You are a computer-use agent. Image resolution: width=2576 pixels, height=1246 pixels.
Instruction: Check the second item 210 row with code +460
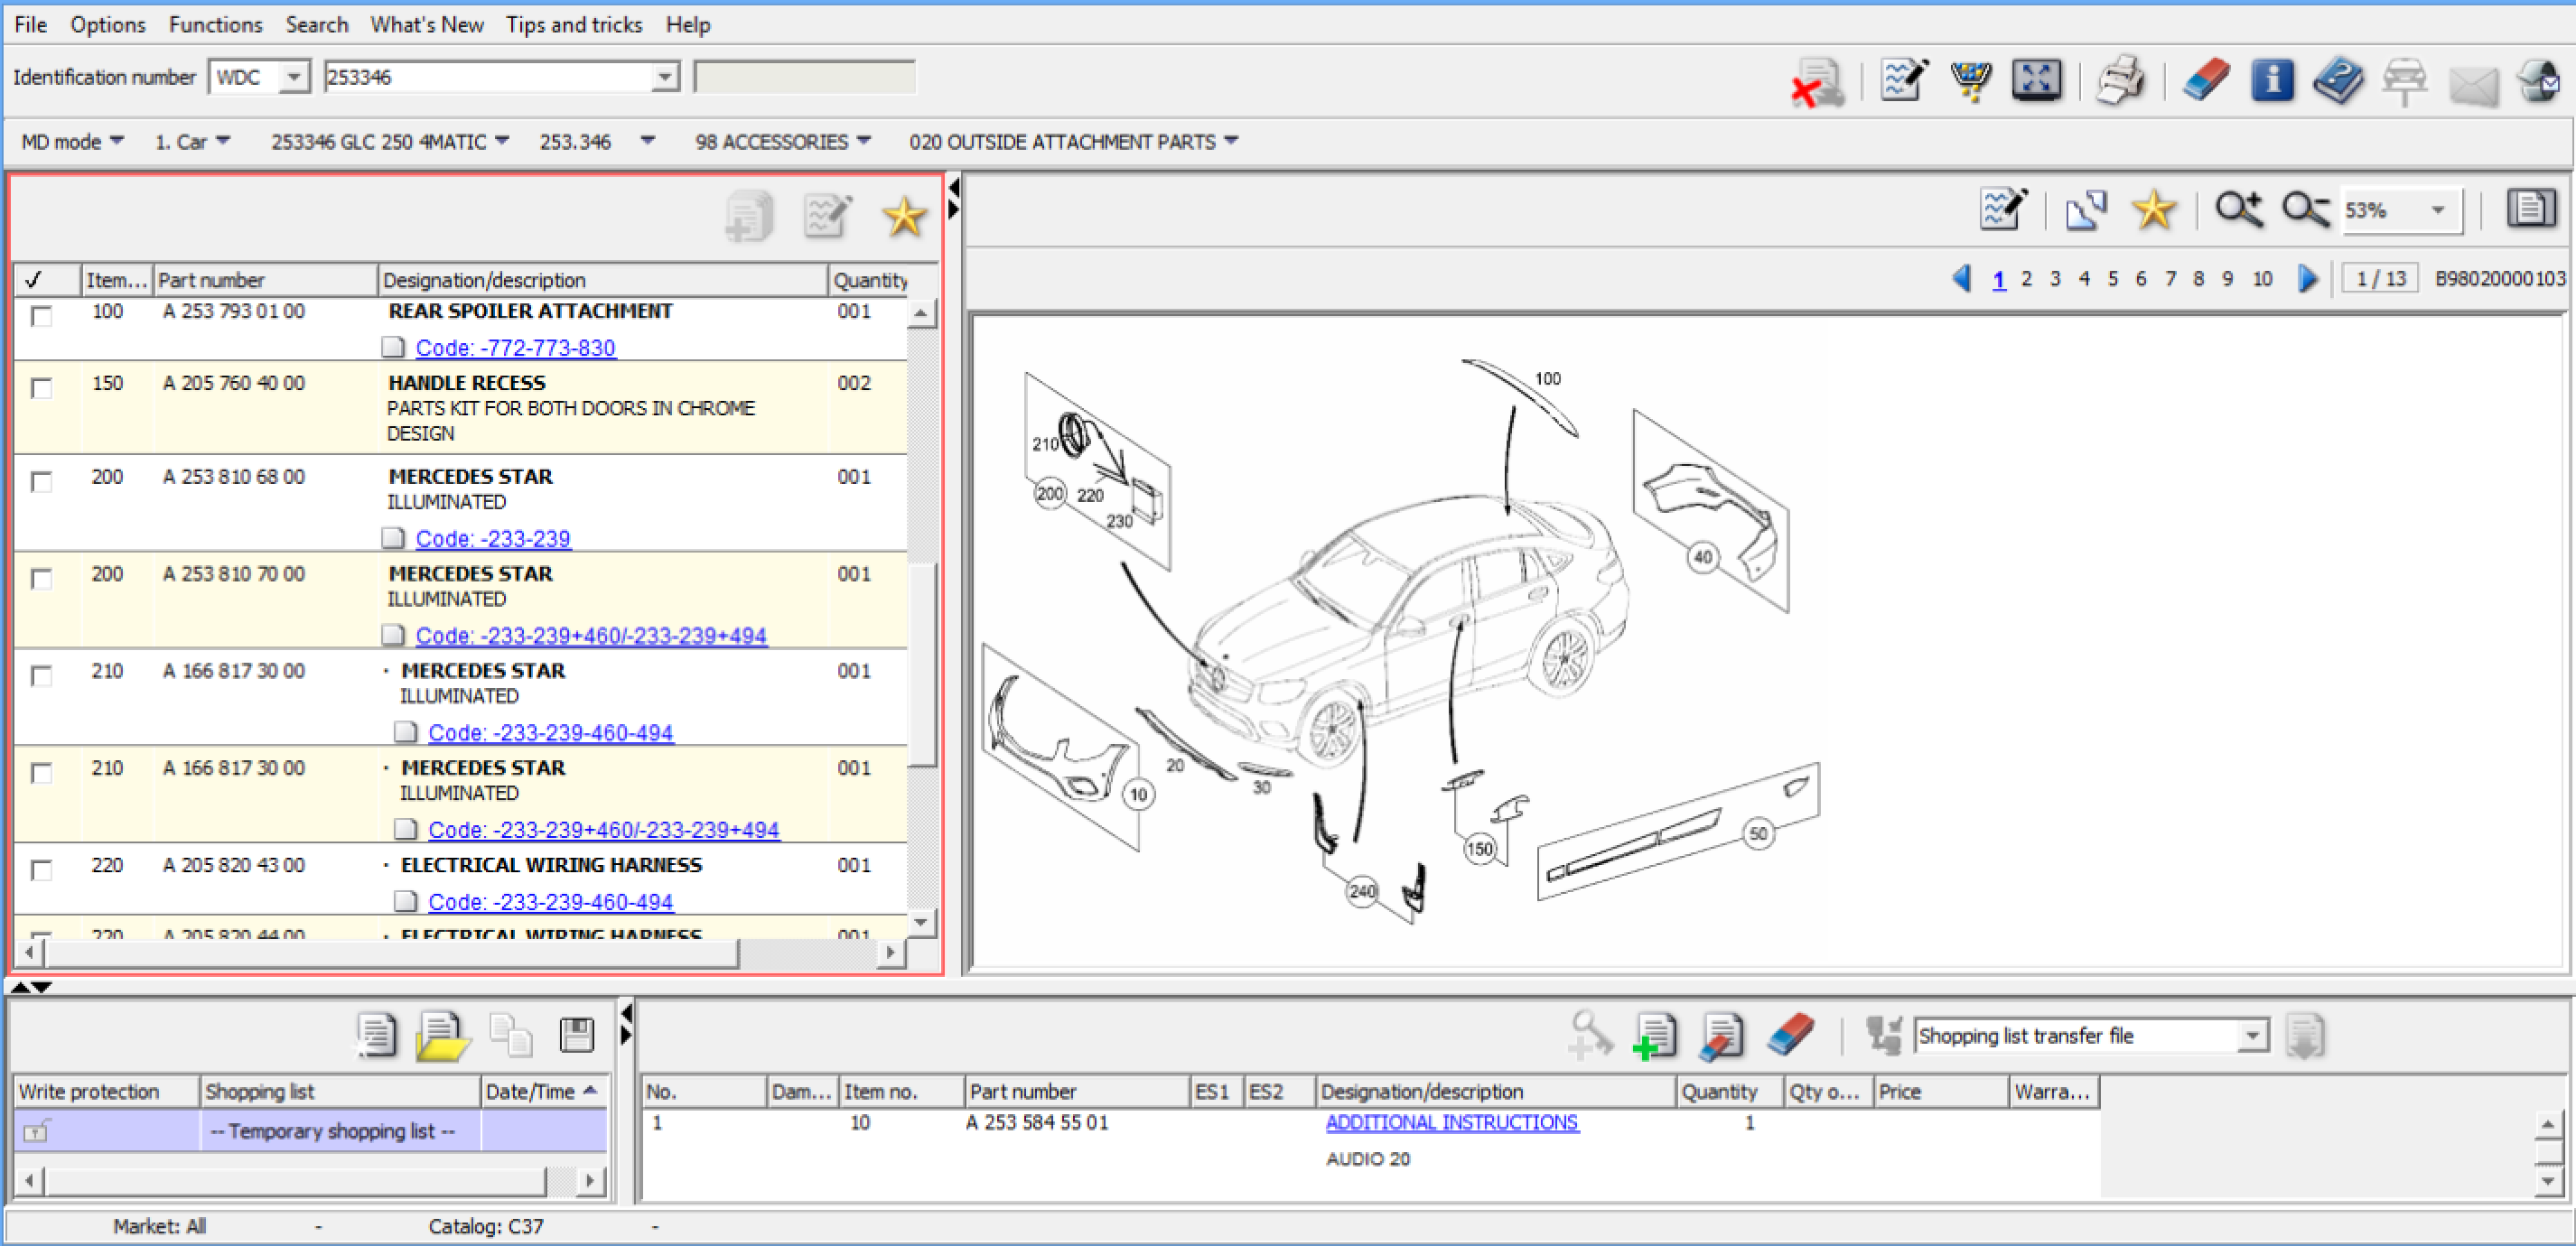click(x=41, y=773)
